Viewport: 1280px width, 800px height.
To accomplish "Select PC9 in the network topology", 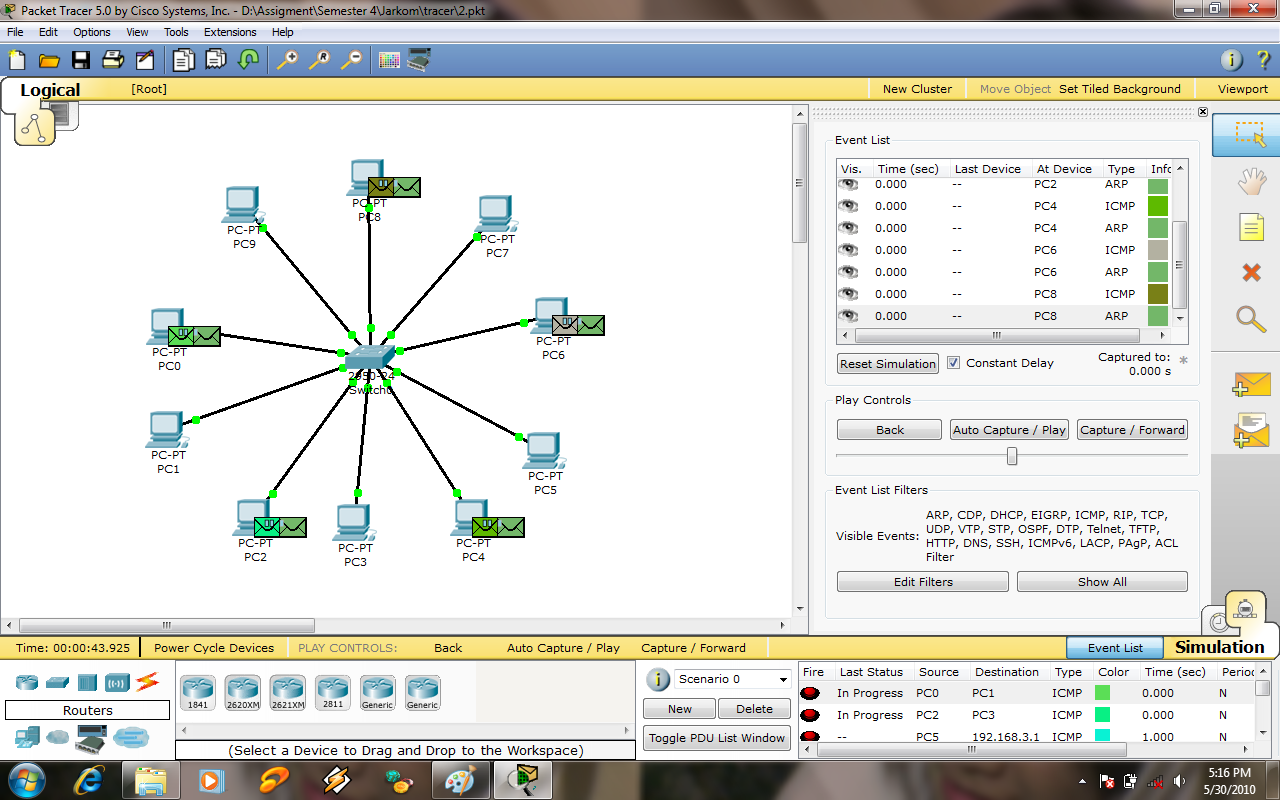I will (241, 205).
